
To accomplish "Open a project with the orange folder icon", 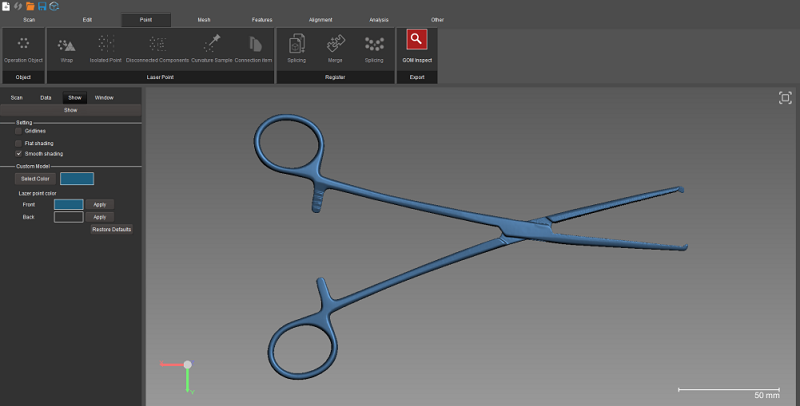I will (30, 6).
